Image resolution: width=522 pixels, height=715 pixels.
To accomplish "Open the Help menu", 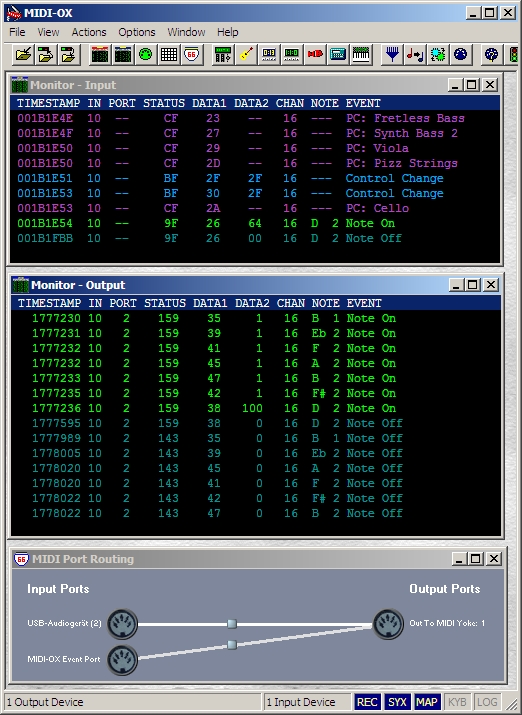I will (227, 32).
